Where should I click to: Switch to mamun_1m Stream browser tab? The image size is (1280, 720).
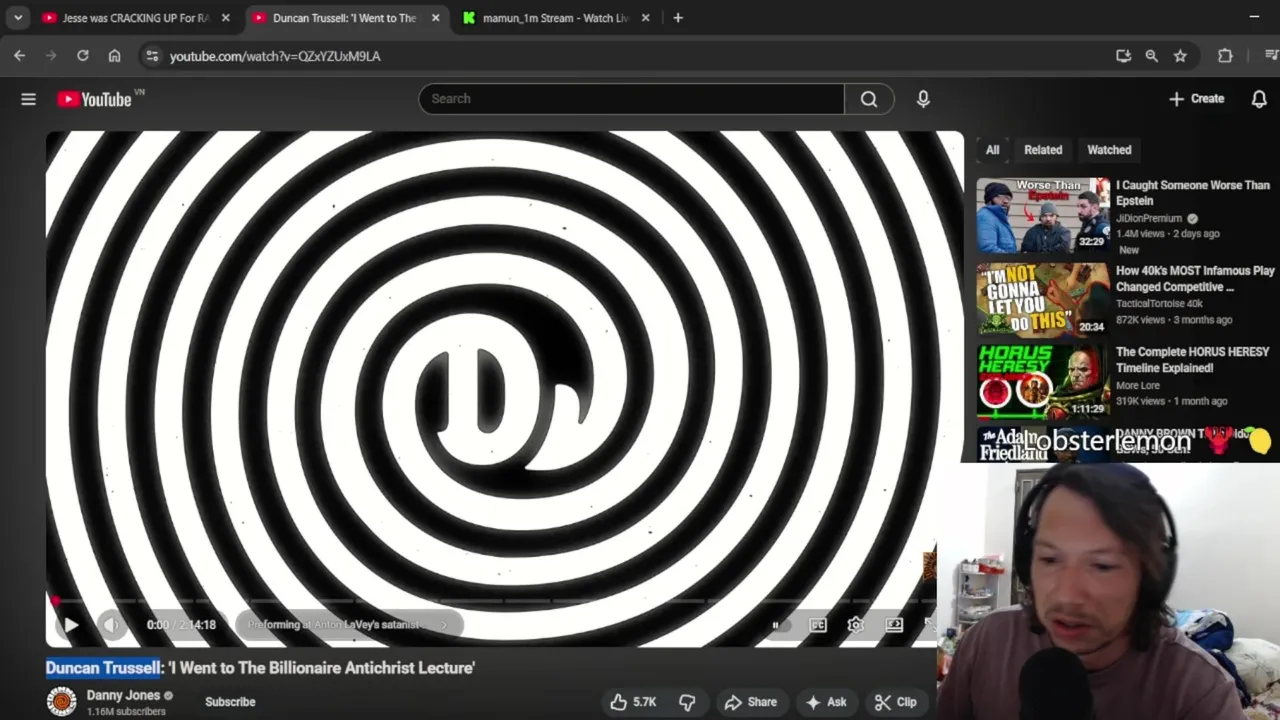point(557,18)
